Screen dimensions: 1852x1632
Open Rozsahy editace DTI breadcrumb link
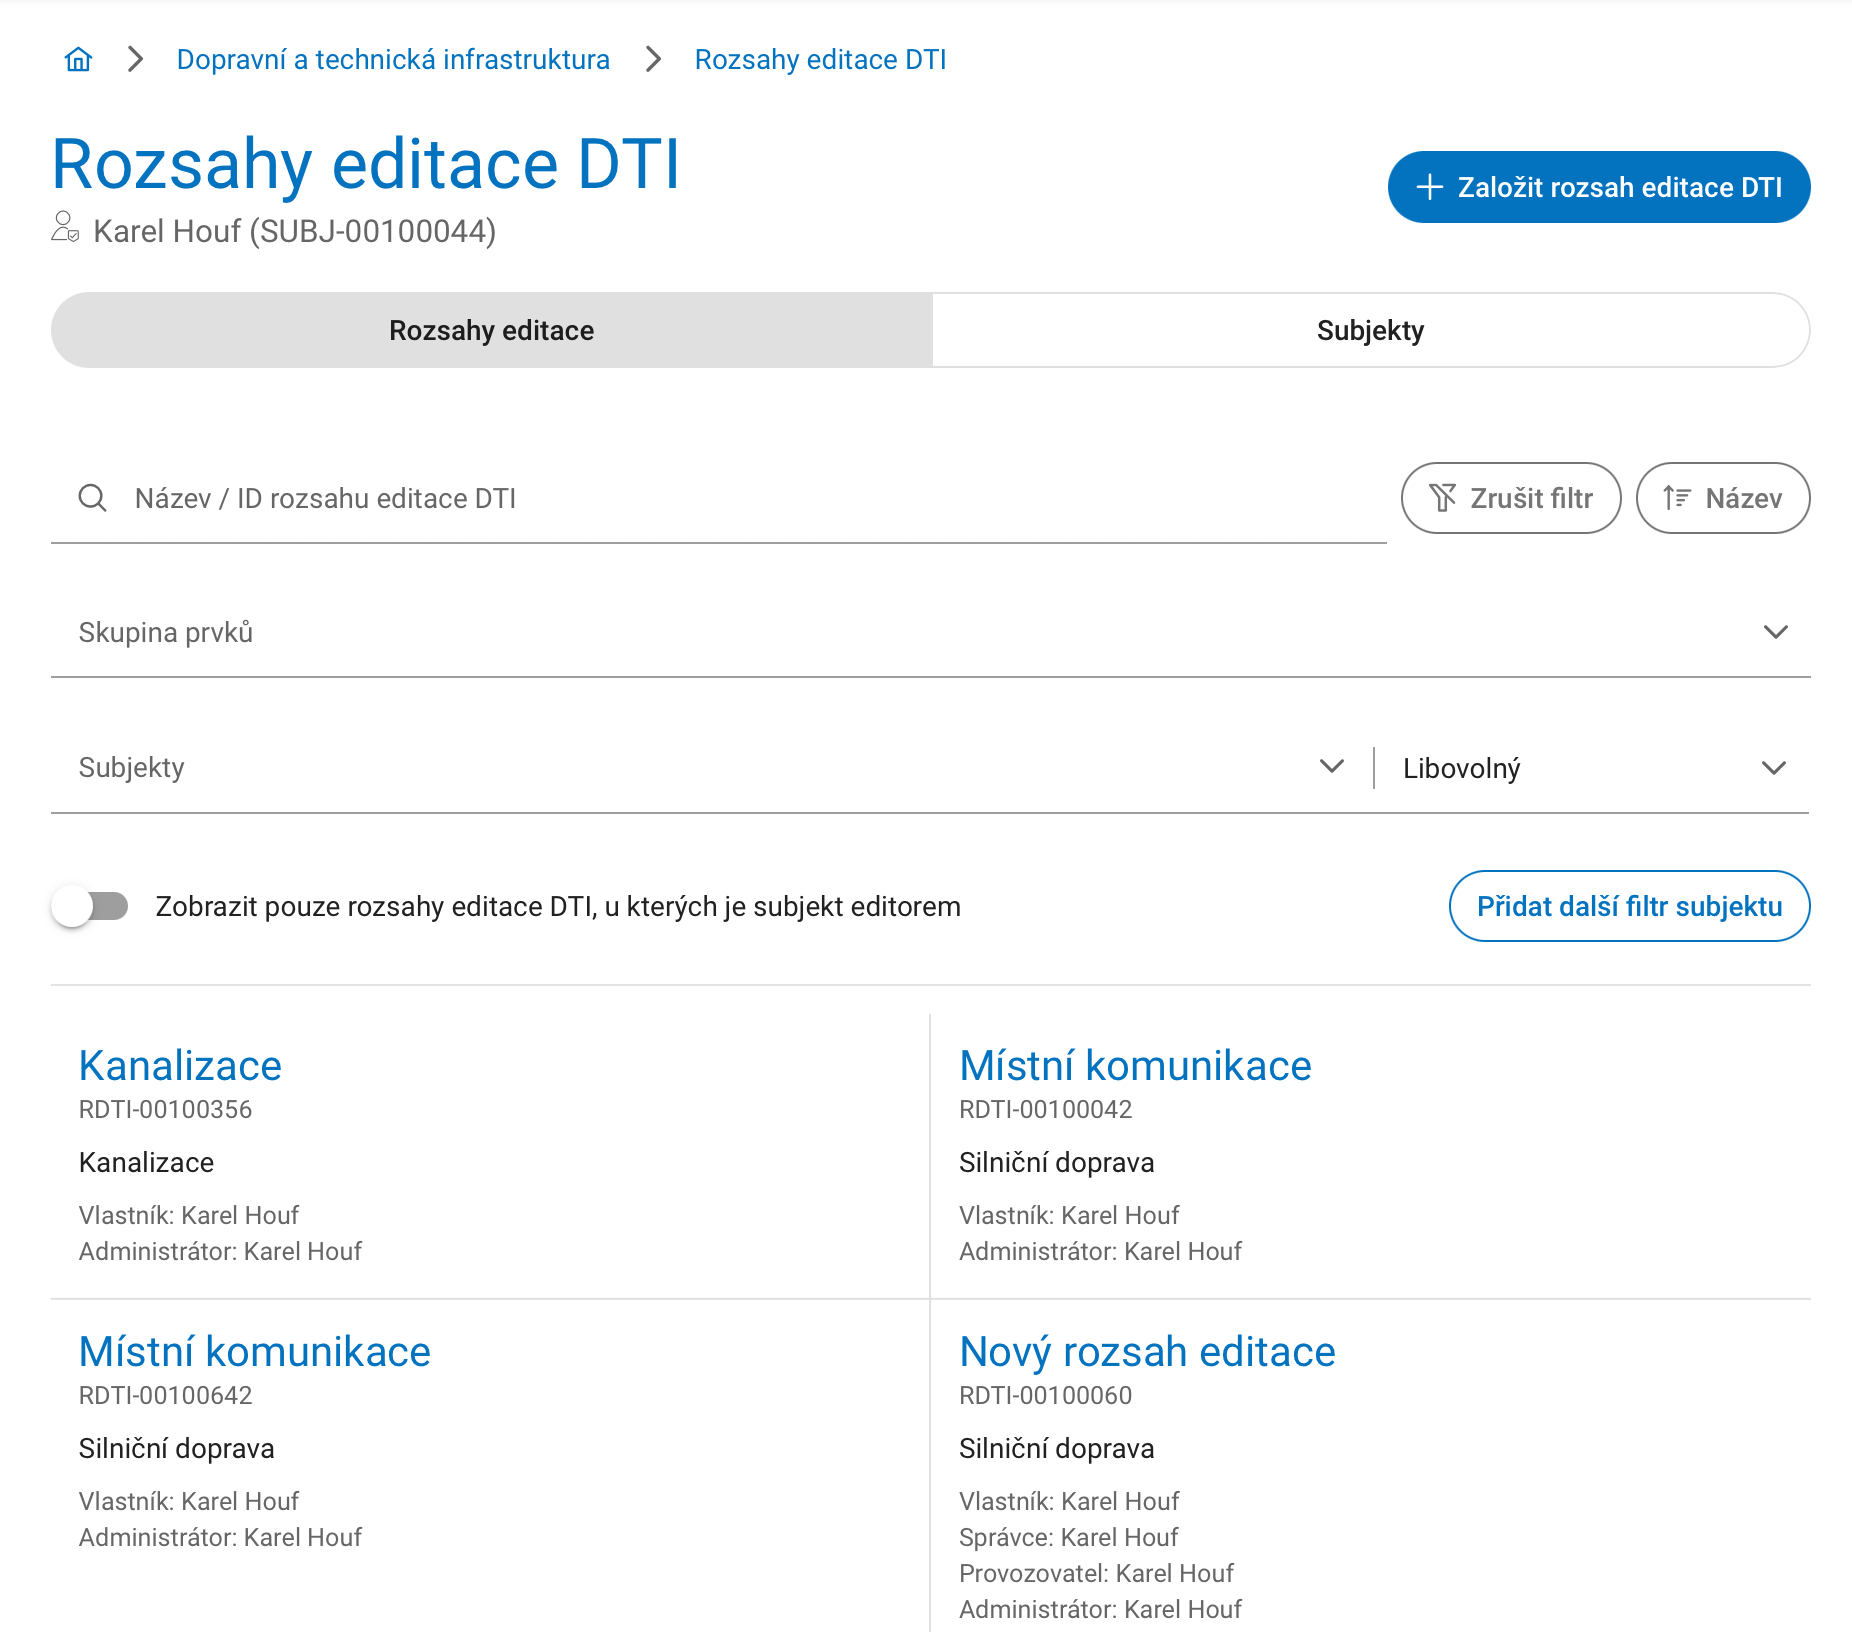coord(820,60)
